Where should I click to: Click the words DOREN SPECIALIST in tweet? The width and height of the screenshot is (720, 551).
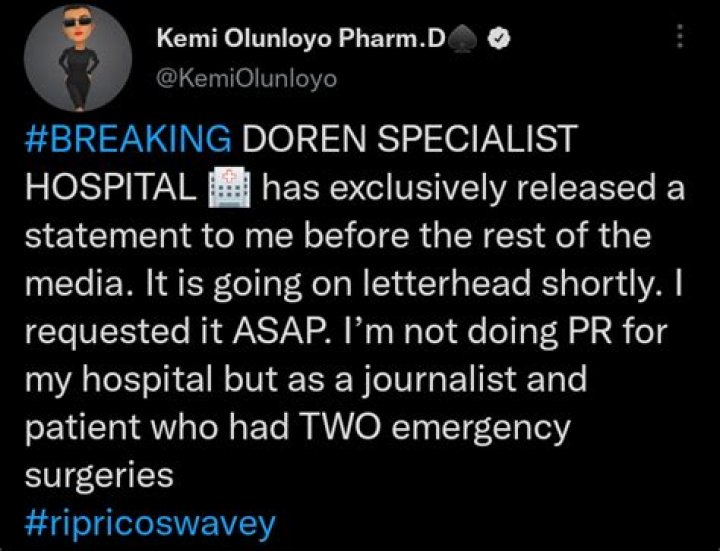pyautogui.click(x=409, y=139)
